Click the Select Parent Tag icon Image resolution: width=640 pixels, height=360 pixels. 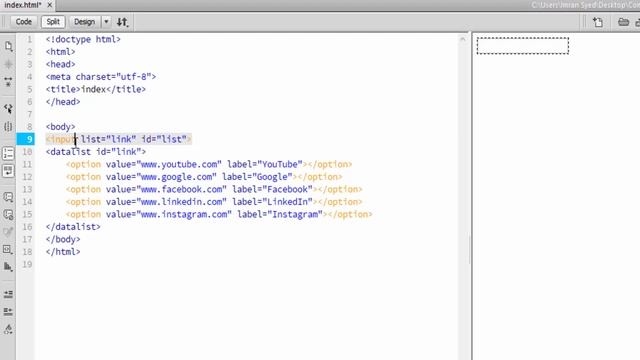click(8, 108)
